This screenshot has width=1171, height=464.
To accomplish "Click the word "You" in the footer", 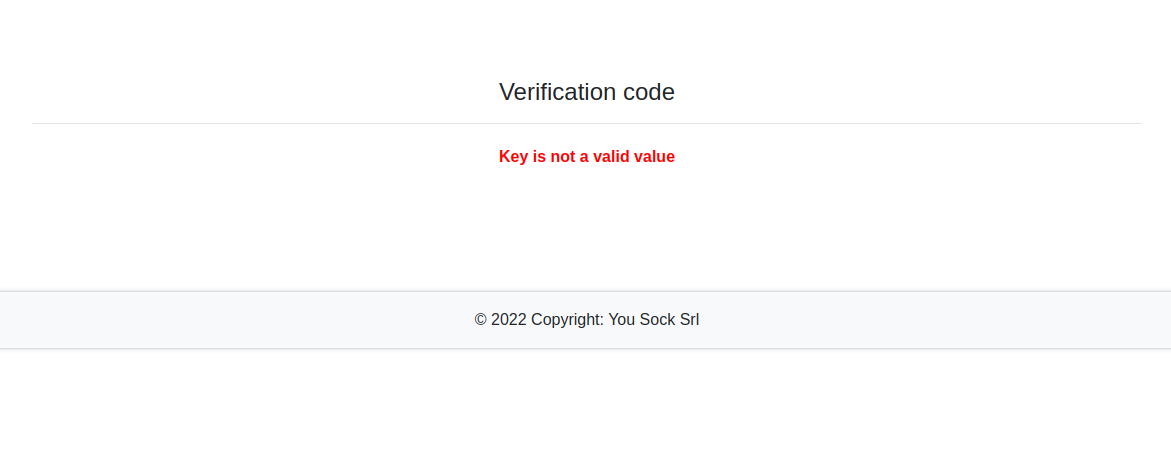I will pyautogui.click(x=622, y=320).
